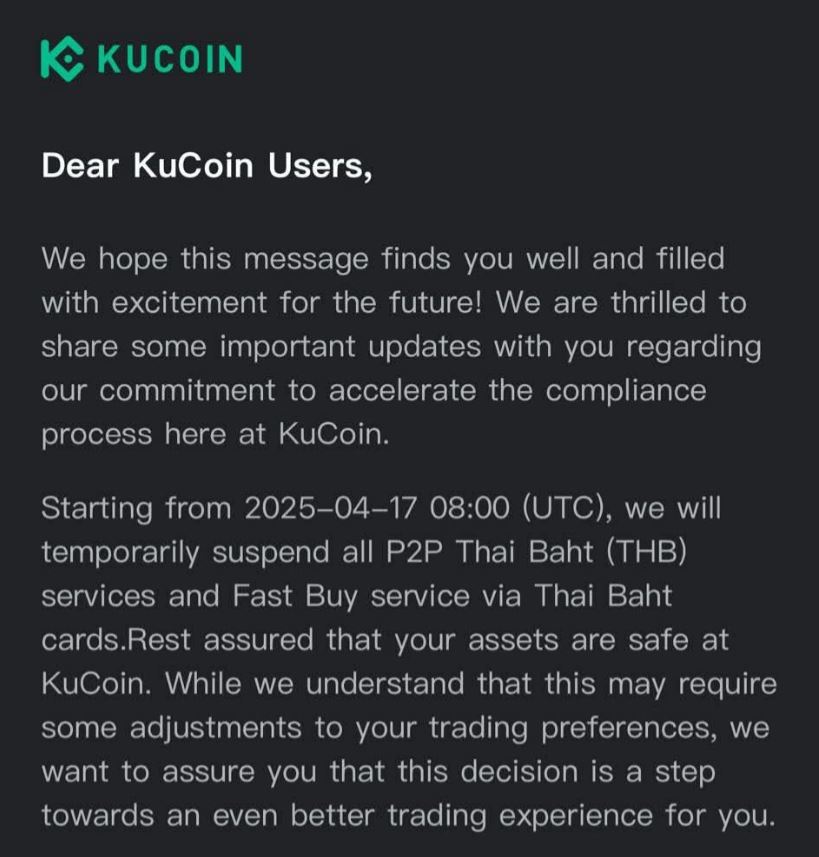This screenshot has height=857, width=819.
Task: Click the date '2025-04-17' in the notice
Action: coord(330,508)
